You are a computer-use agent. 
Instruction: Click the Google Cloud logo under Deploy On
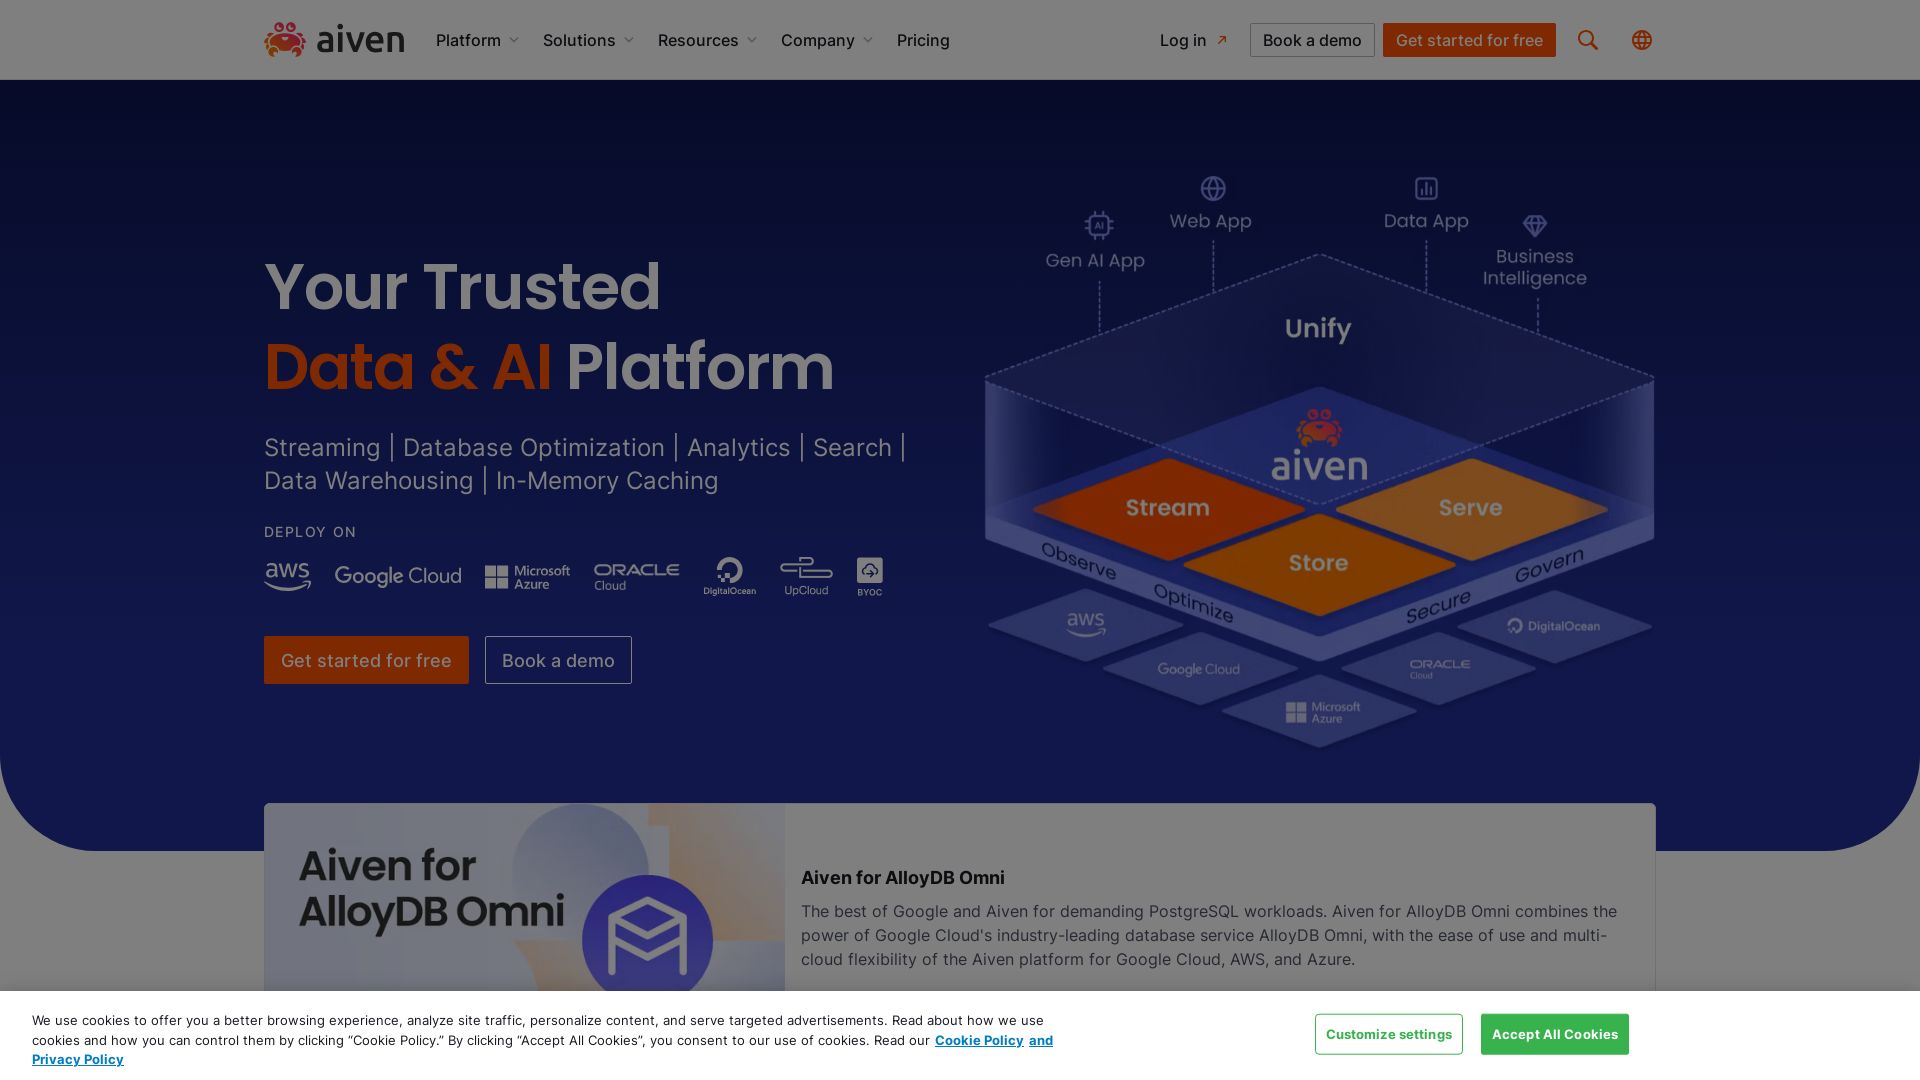[398, 576]
